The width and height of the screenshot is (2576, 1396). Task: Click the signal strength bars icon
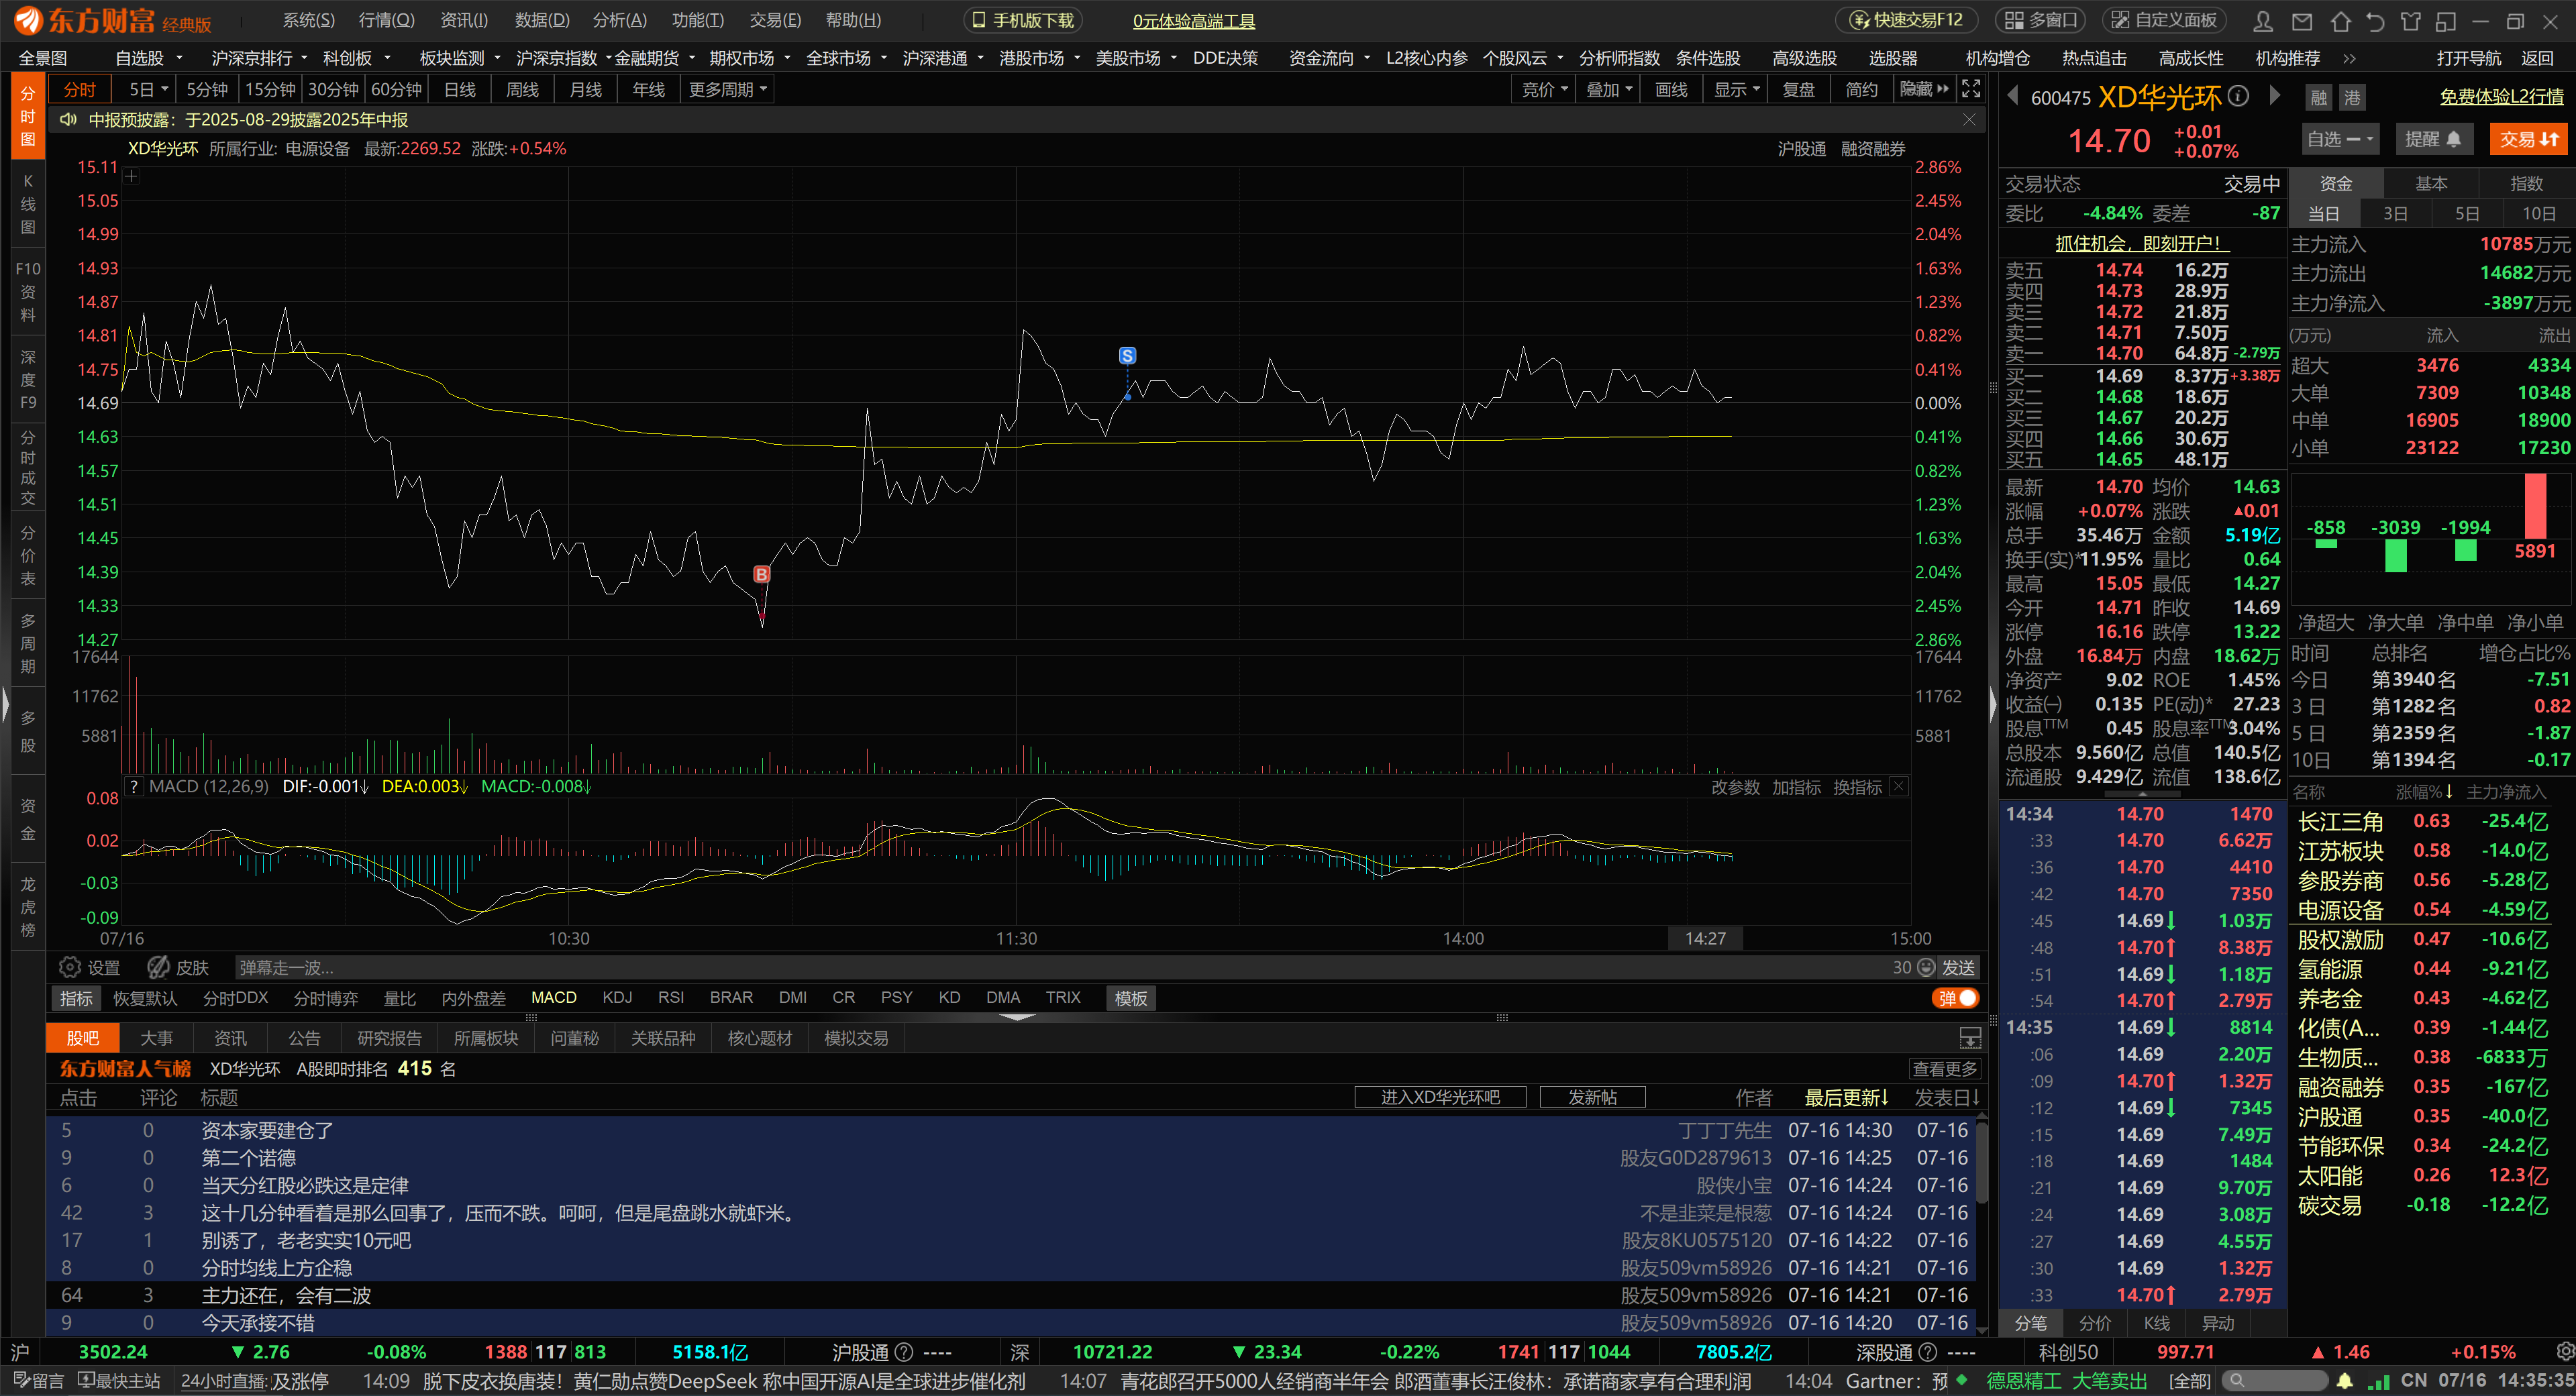click(2378, 1381)
